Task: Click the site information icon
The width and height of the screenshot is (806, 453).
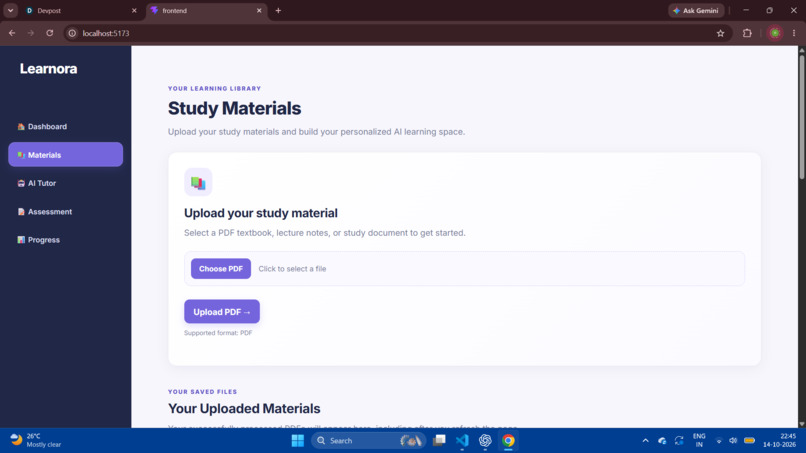Action: 72,33
